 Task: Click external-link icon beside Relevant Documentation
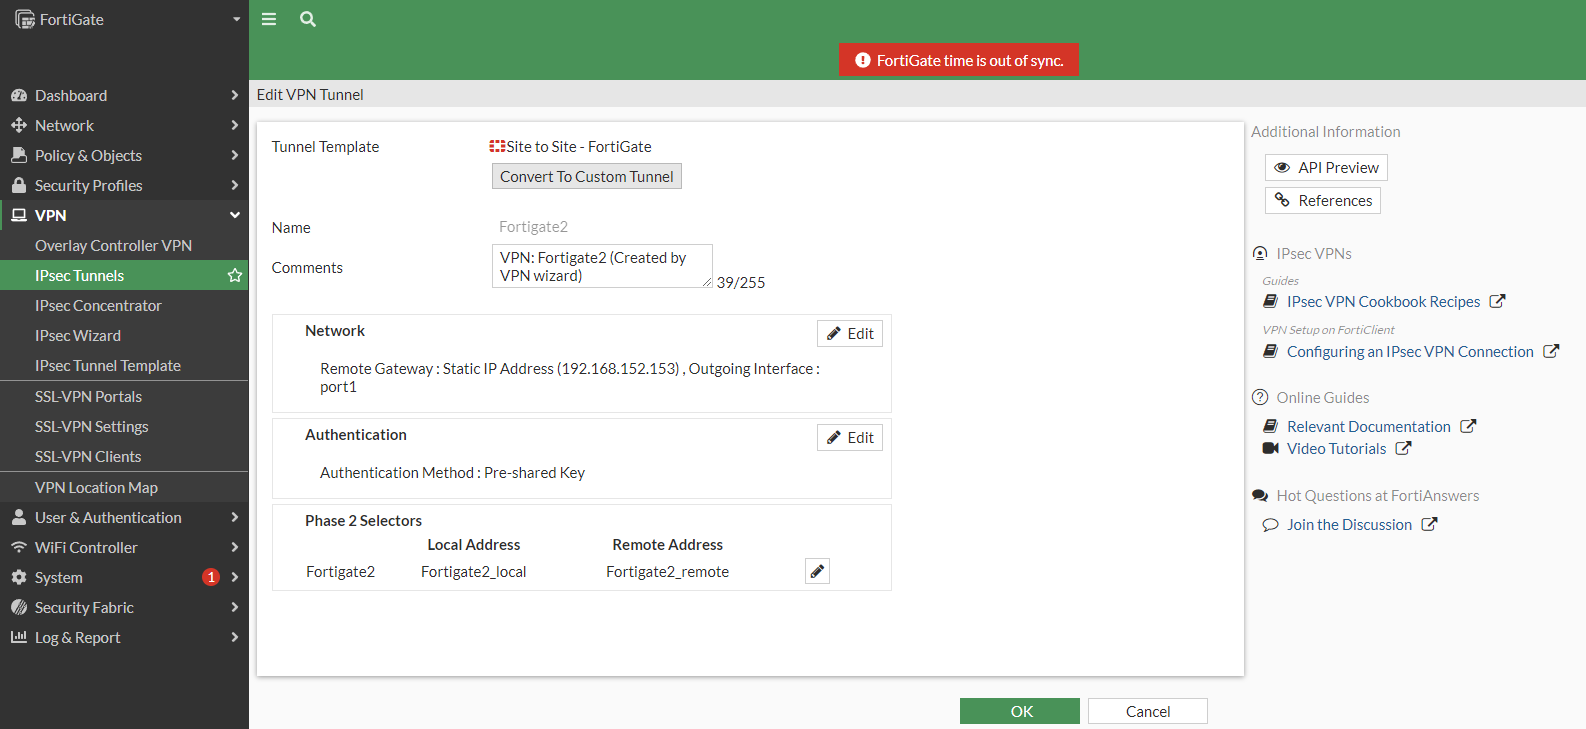pyautogui.click(x=1468, y=426)
